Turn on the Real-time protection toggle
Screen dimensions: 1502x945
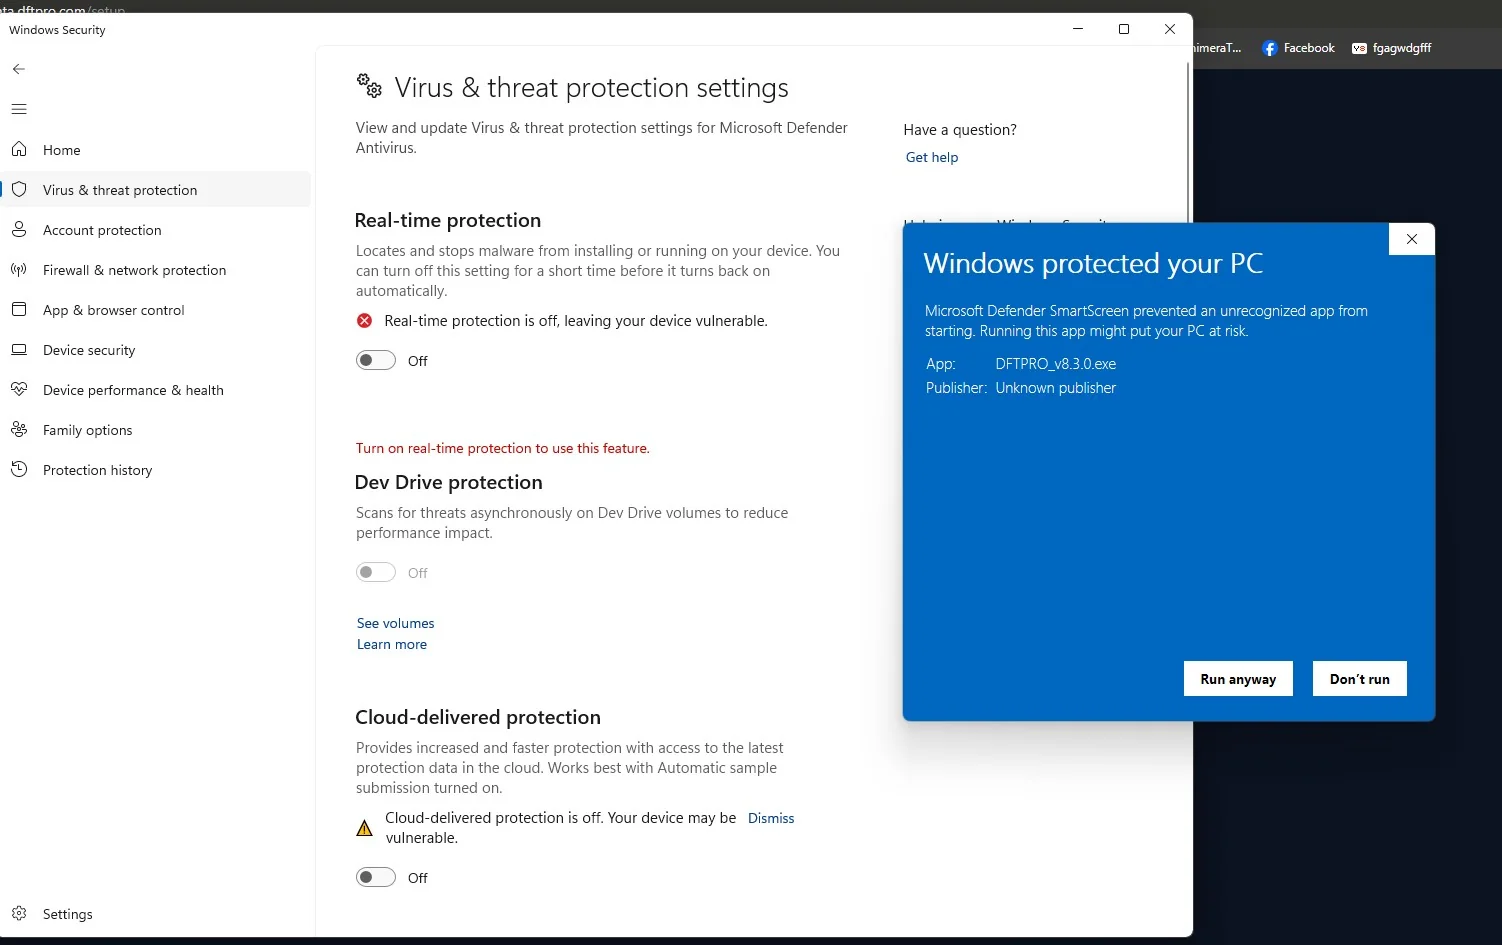tap(376, 360)
